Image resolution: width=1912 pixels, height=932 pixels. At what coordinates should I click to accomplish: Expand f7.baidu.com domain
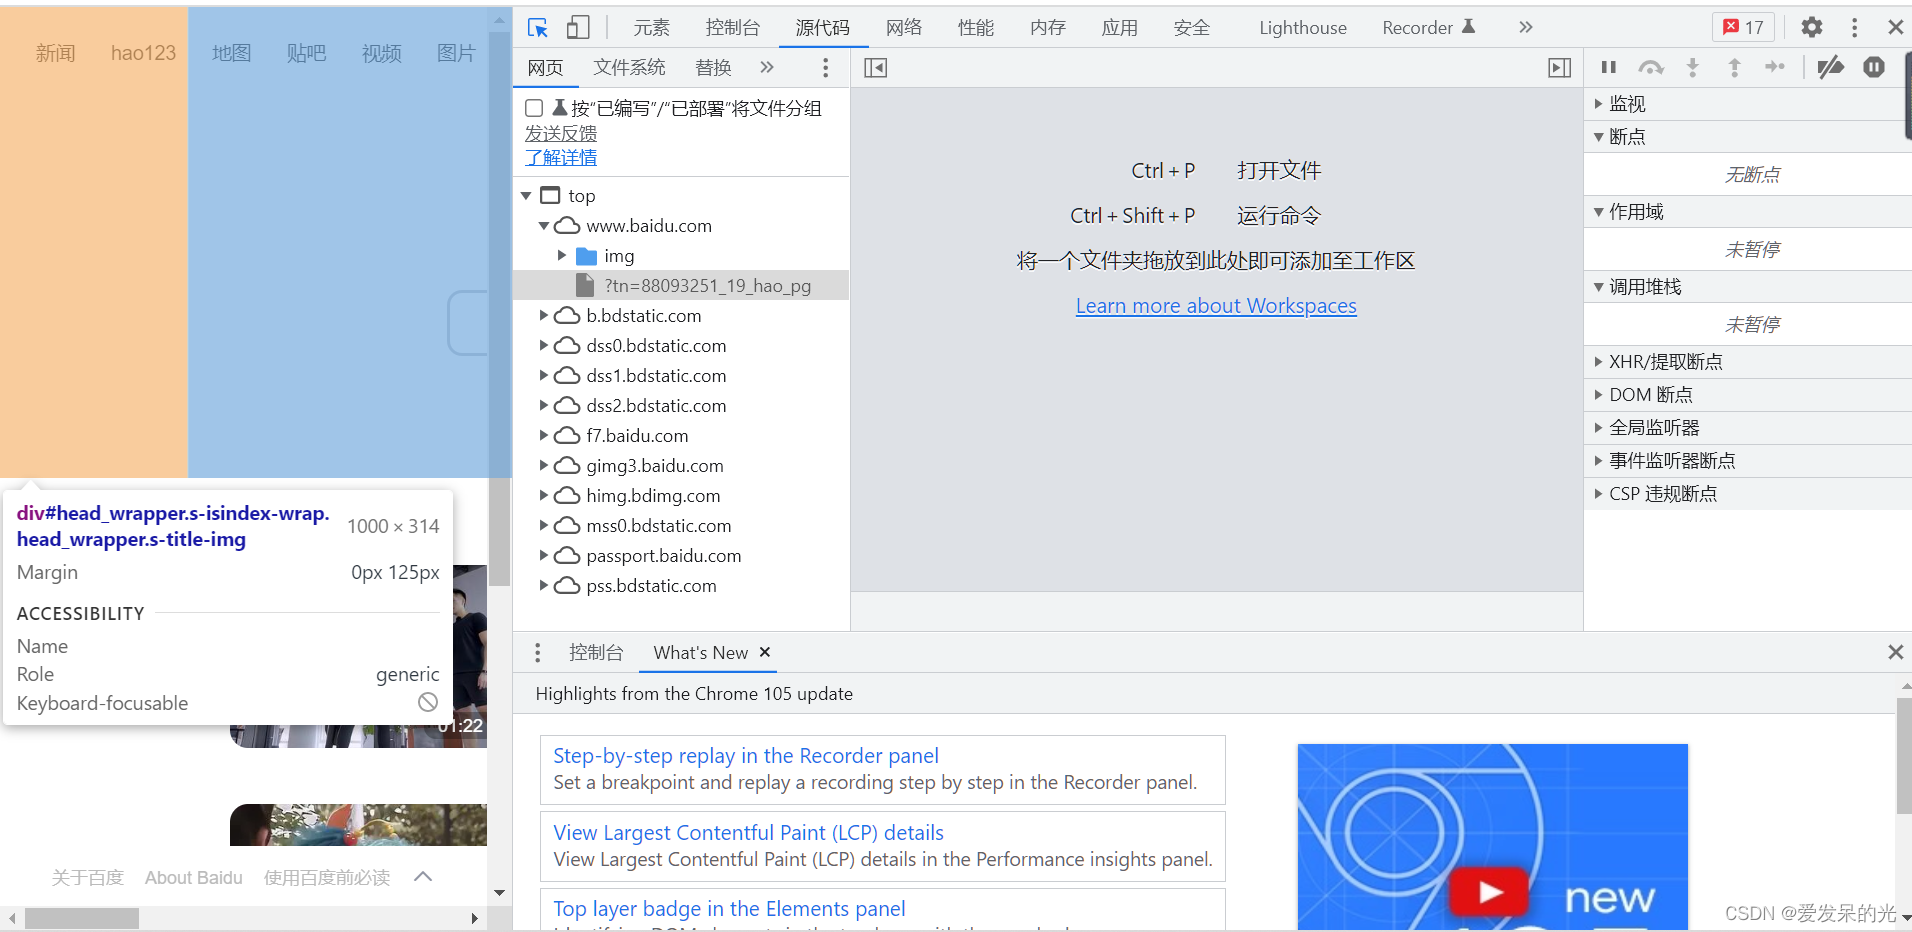[544, 436]
